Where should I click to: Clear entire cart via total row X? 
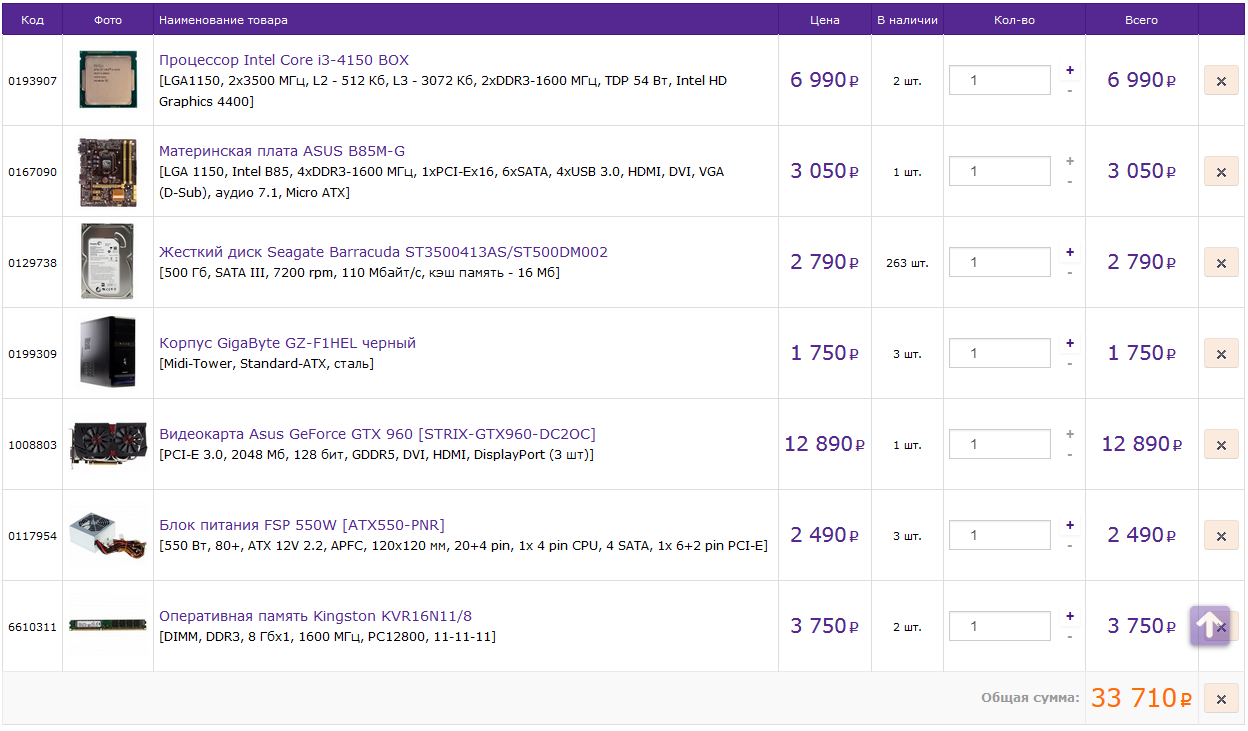pyautogui.click(x=1221, y=699)
